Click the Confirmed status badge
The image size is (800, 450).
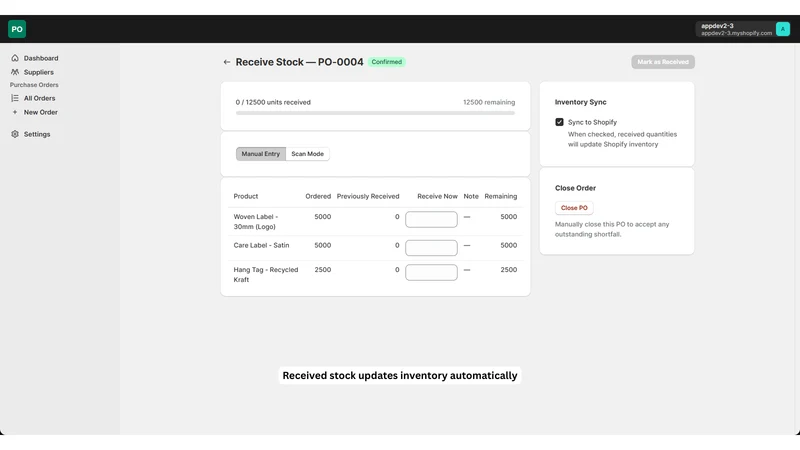tap(386, 62)
